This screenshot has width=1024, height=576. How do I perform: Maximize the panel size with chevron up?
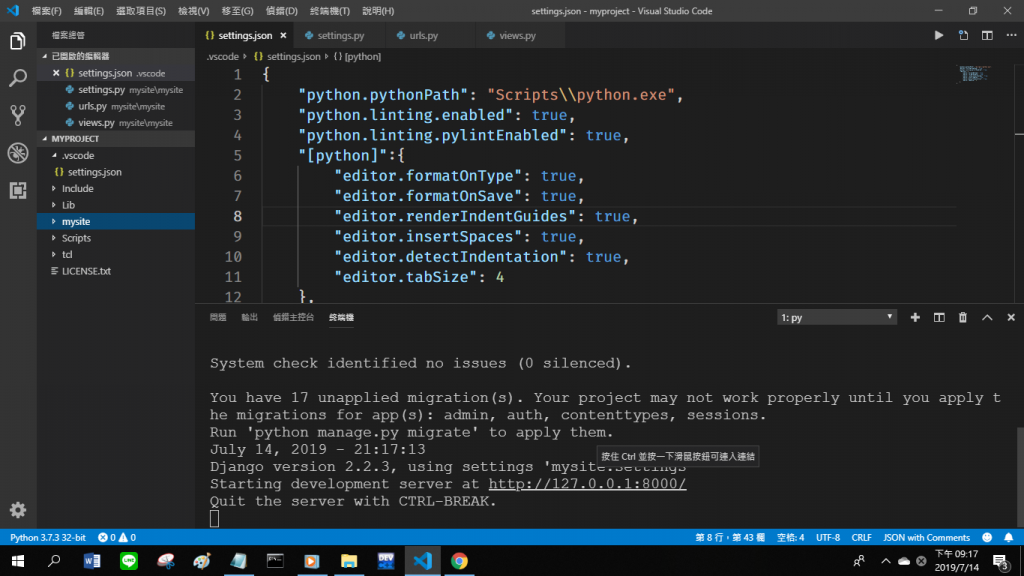click(987, 317)
